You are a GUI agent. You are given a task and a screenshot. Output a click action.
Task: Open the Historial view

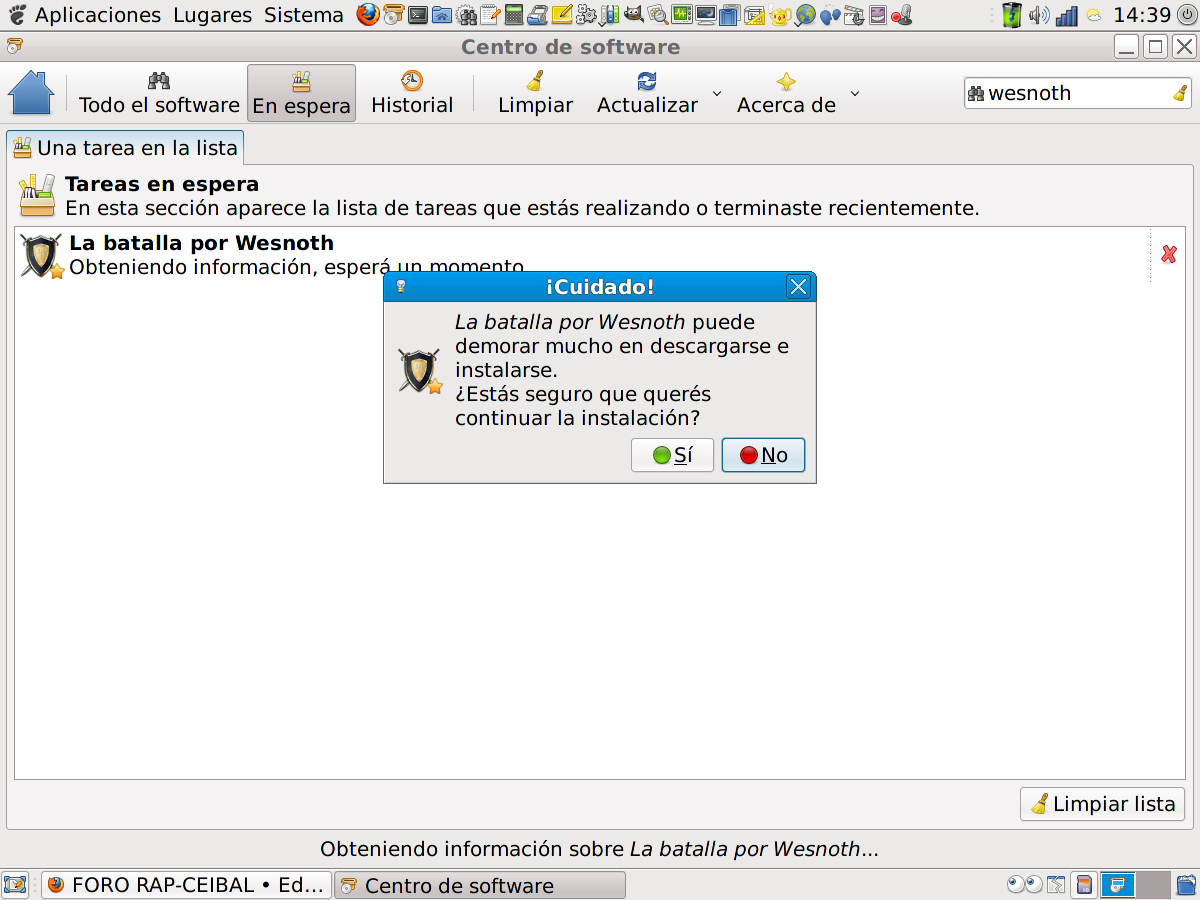pyautogui.click(x=412, y=93)
